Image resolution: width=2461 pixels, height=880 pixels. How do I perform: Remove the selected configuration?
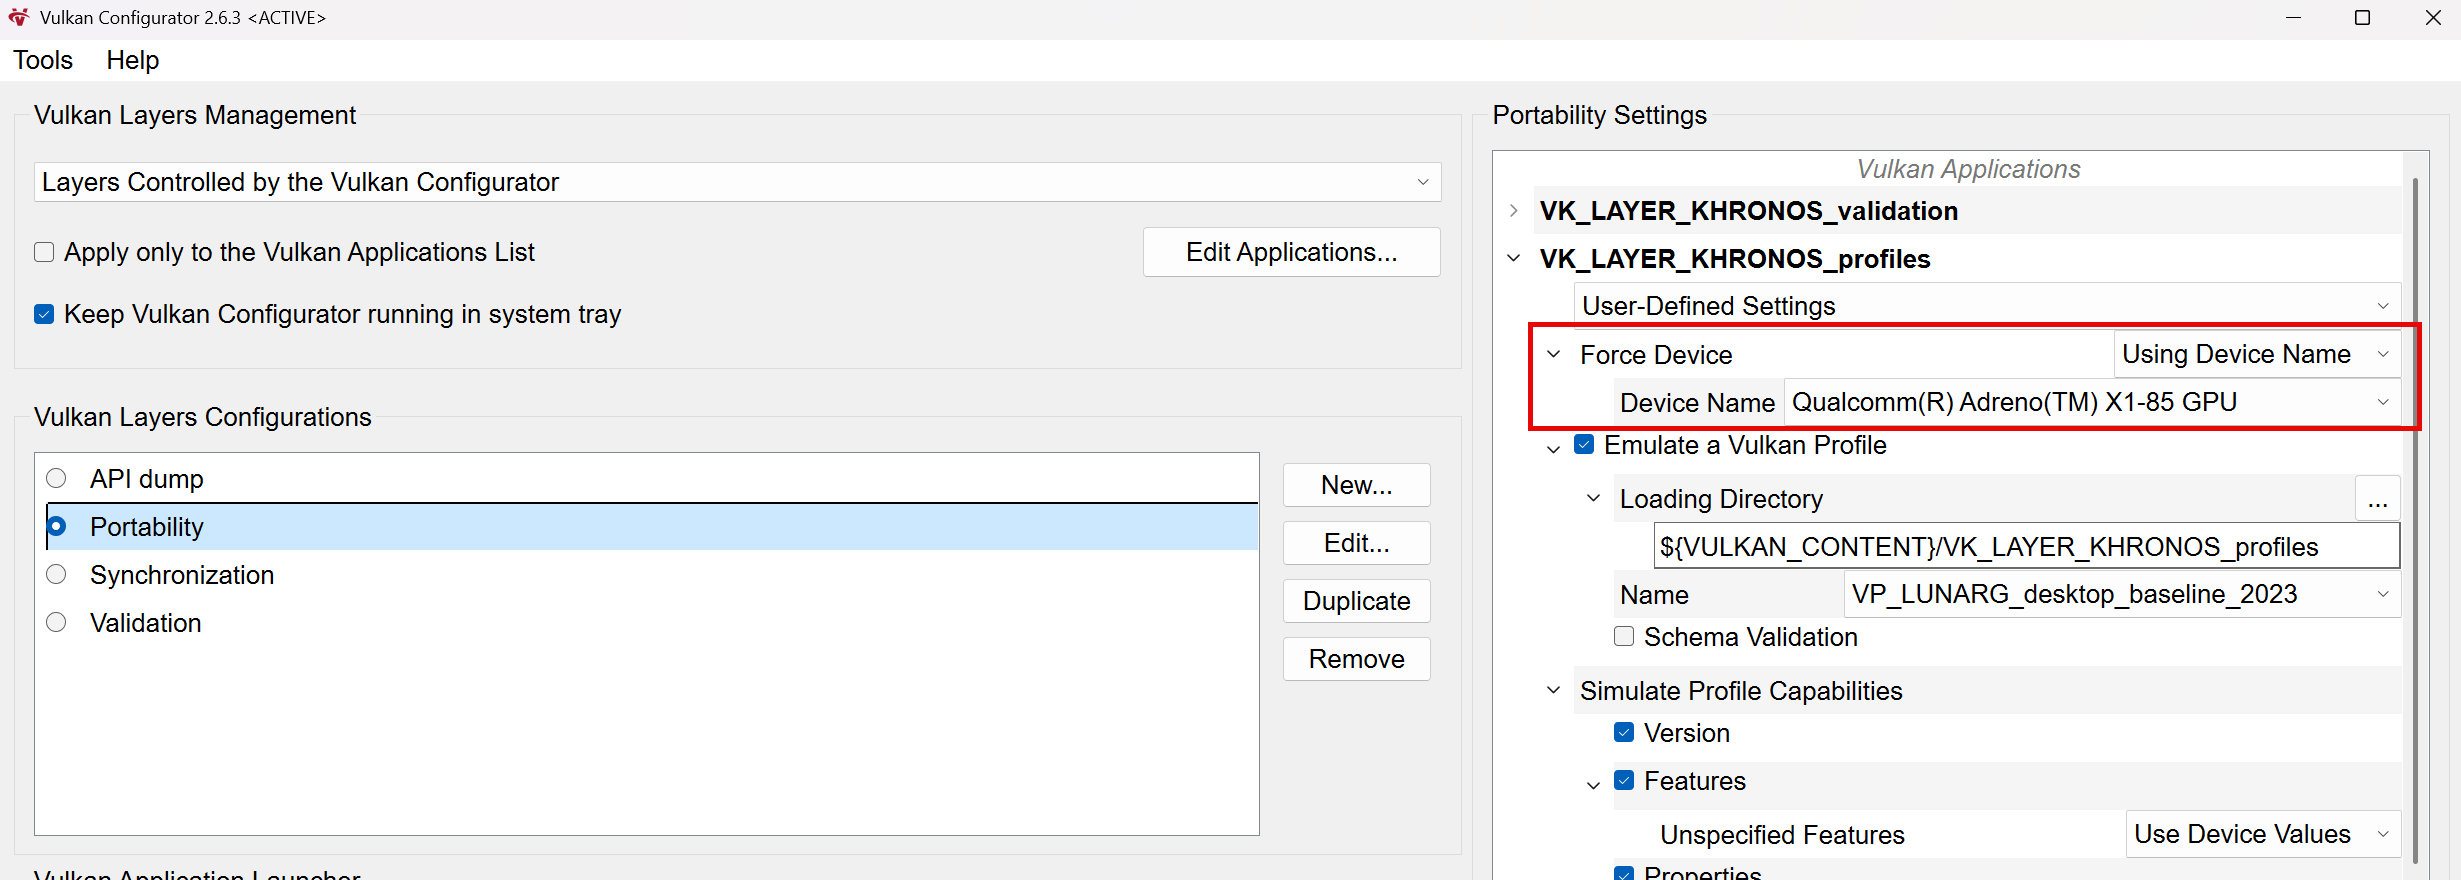click(1356, 659)
